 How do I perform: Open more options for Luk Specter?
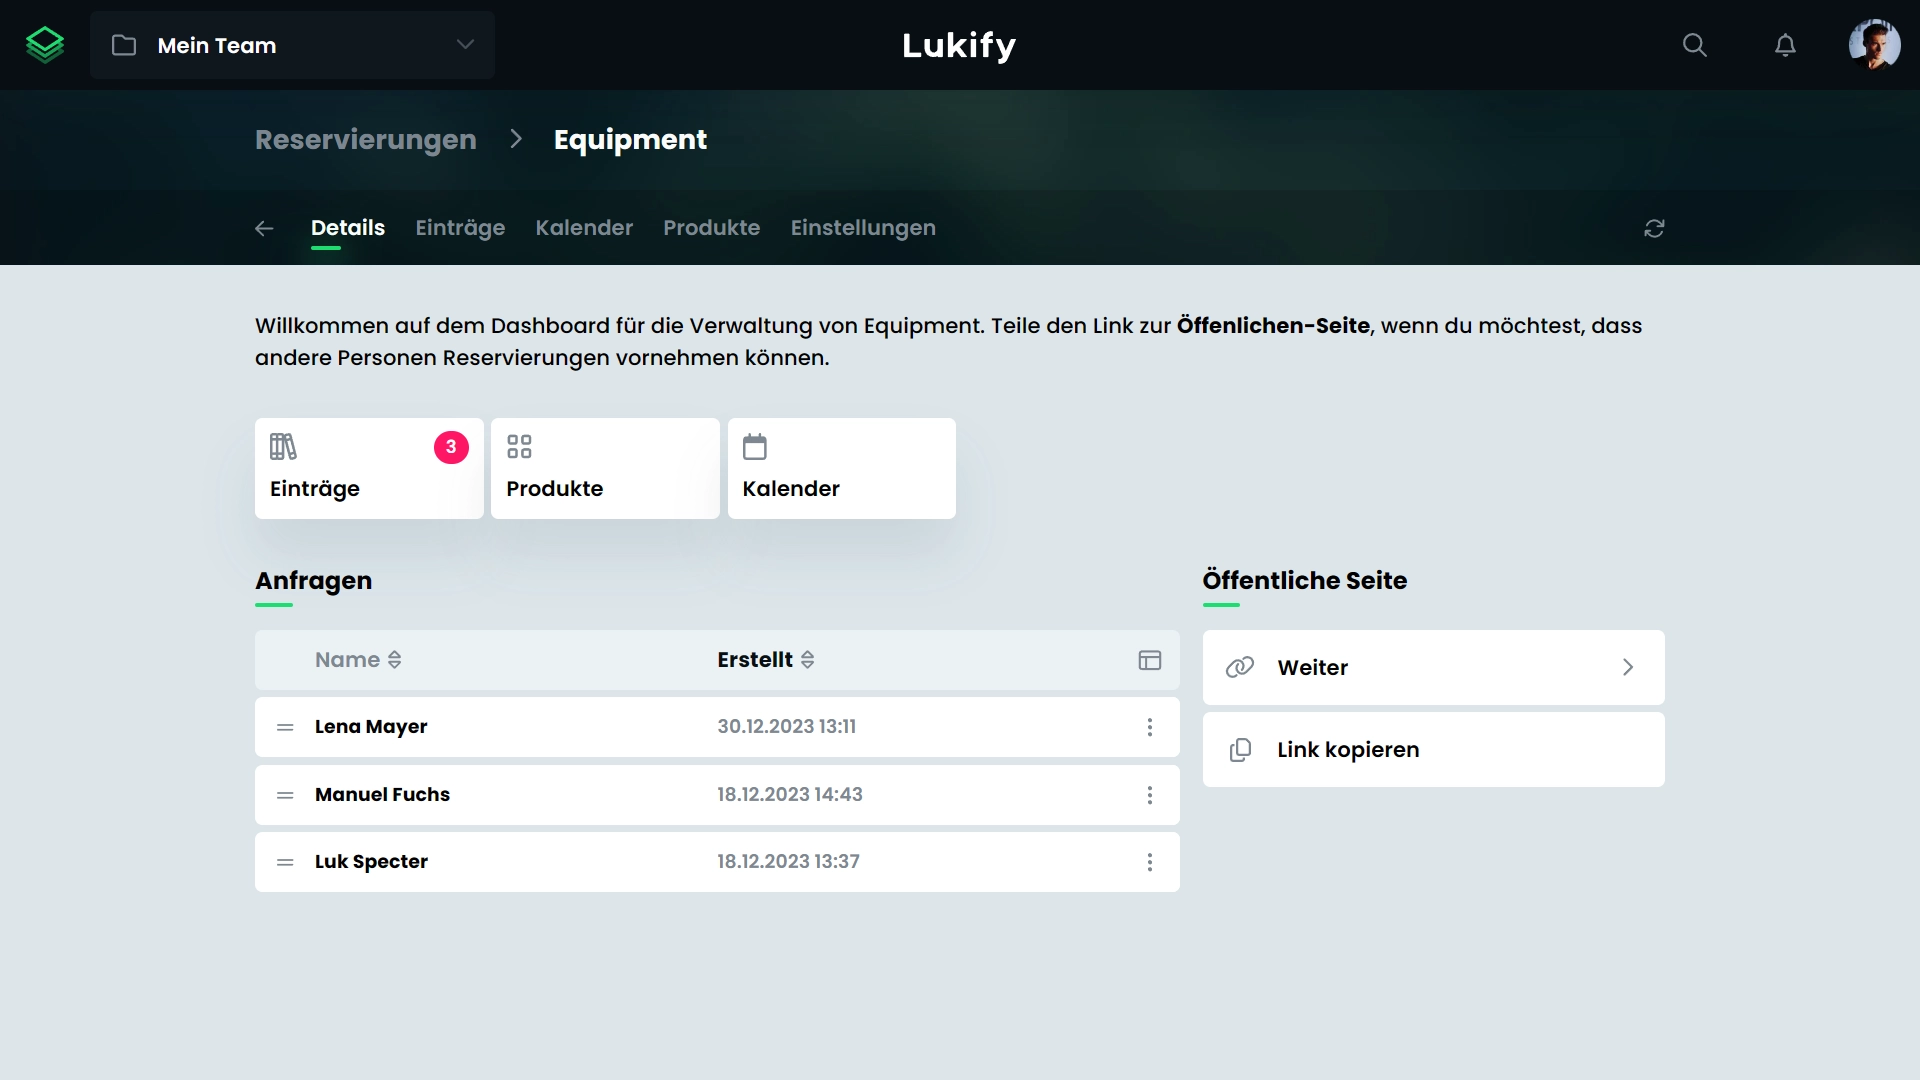click(x=1150, y=862)
